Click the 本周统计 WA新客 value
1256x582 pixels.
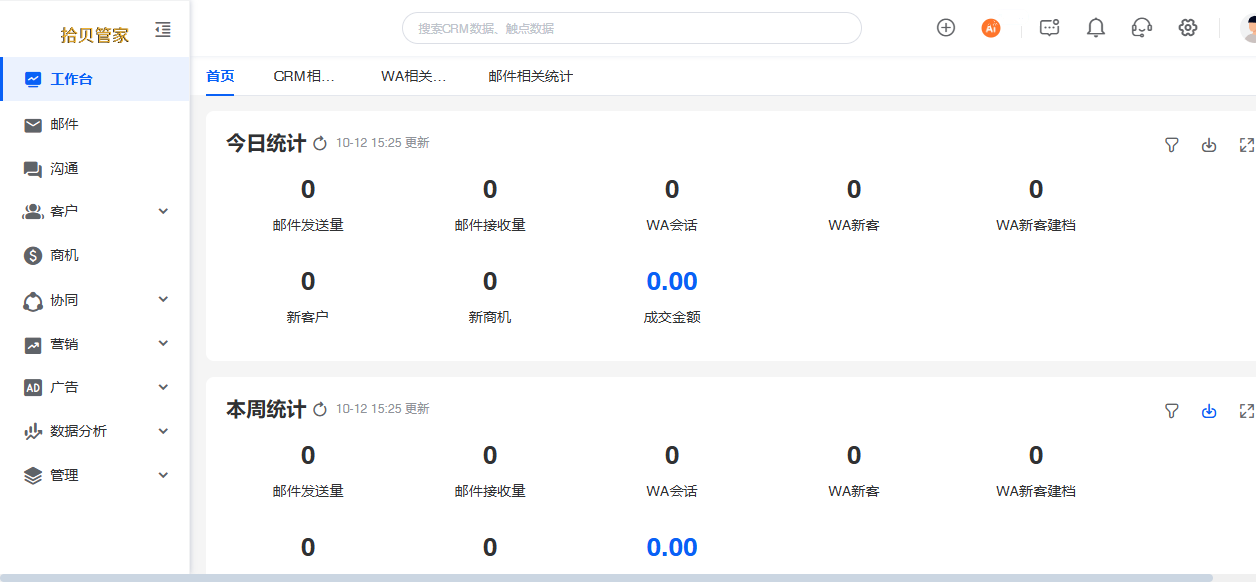[854, 455]
